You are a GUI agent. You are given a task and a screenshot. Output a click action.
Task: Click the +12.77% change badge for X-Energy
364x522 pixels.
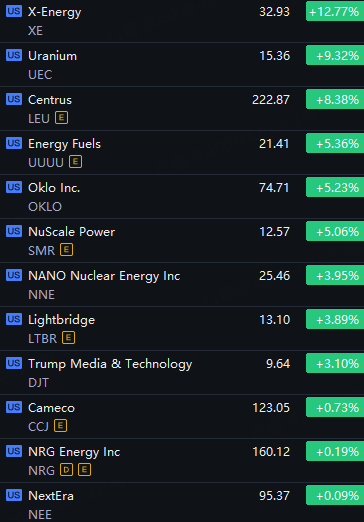coord(335,12)
